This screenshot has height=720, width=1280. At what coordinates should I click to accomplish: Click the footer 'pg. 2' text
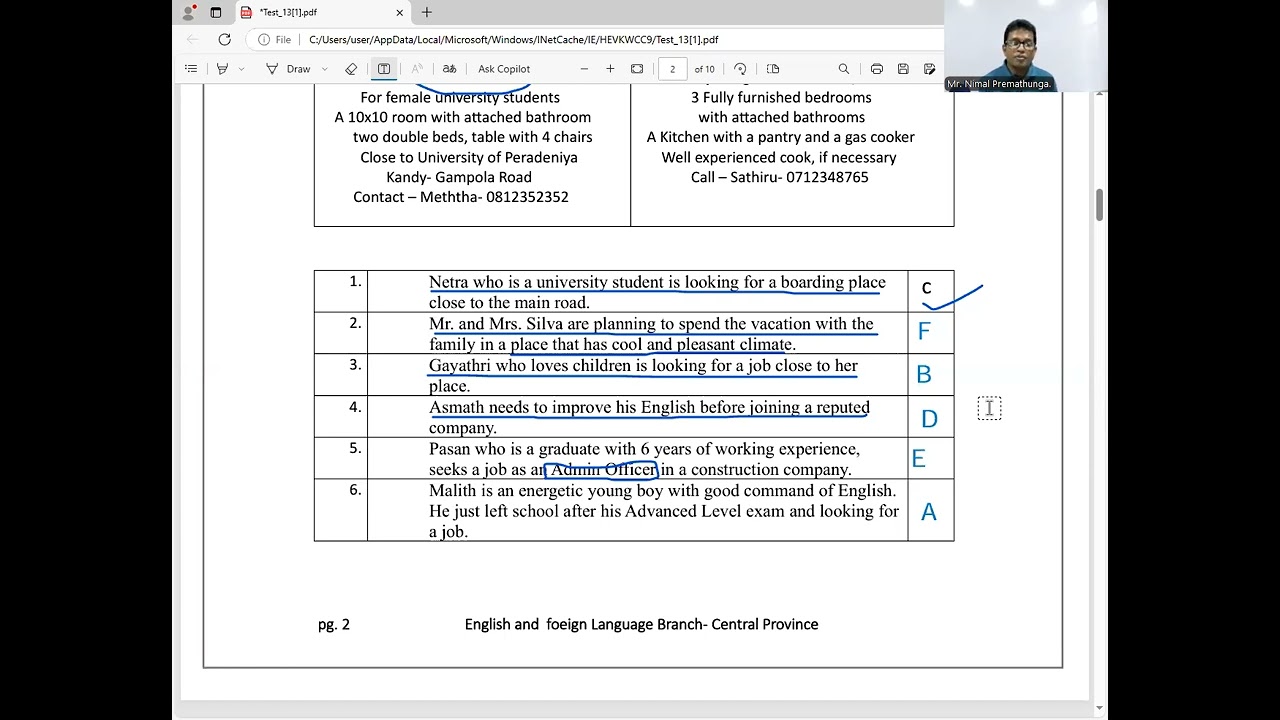click(x=334, y=624)
